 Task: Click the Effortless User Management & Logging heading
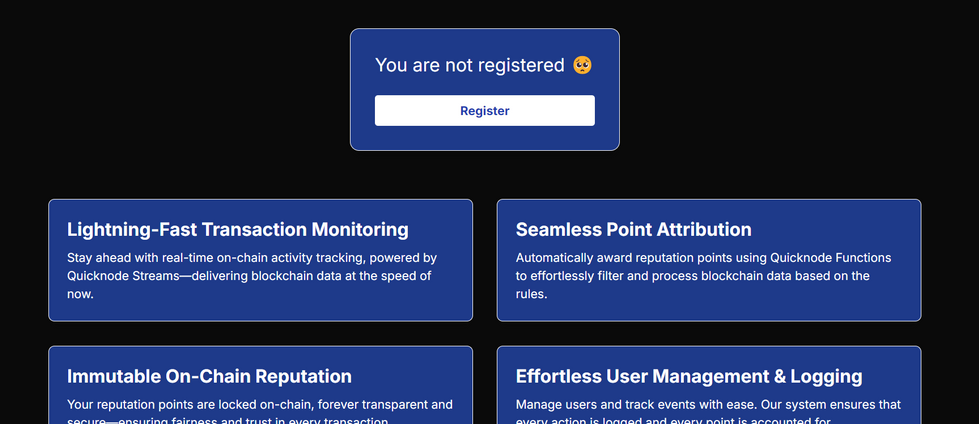coord(688,376)
